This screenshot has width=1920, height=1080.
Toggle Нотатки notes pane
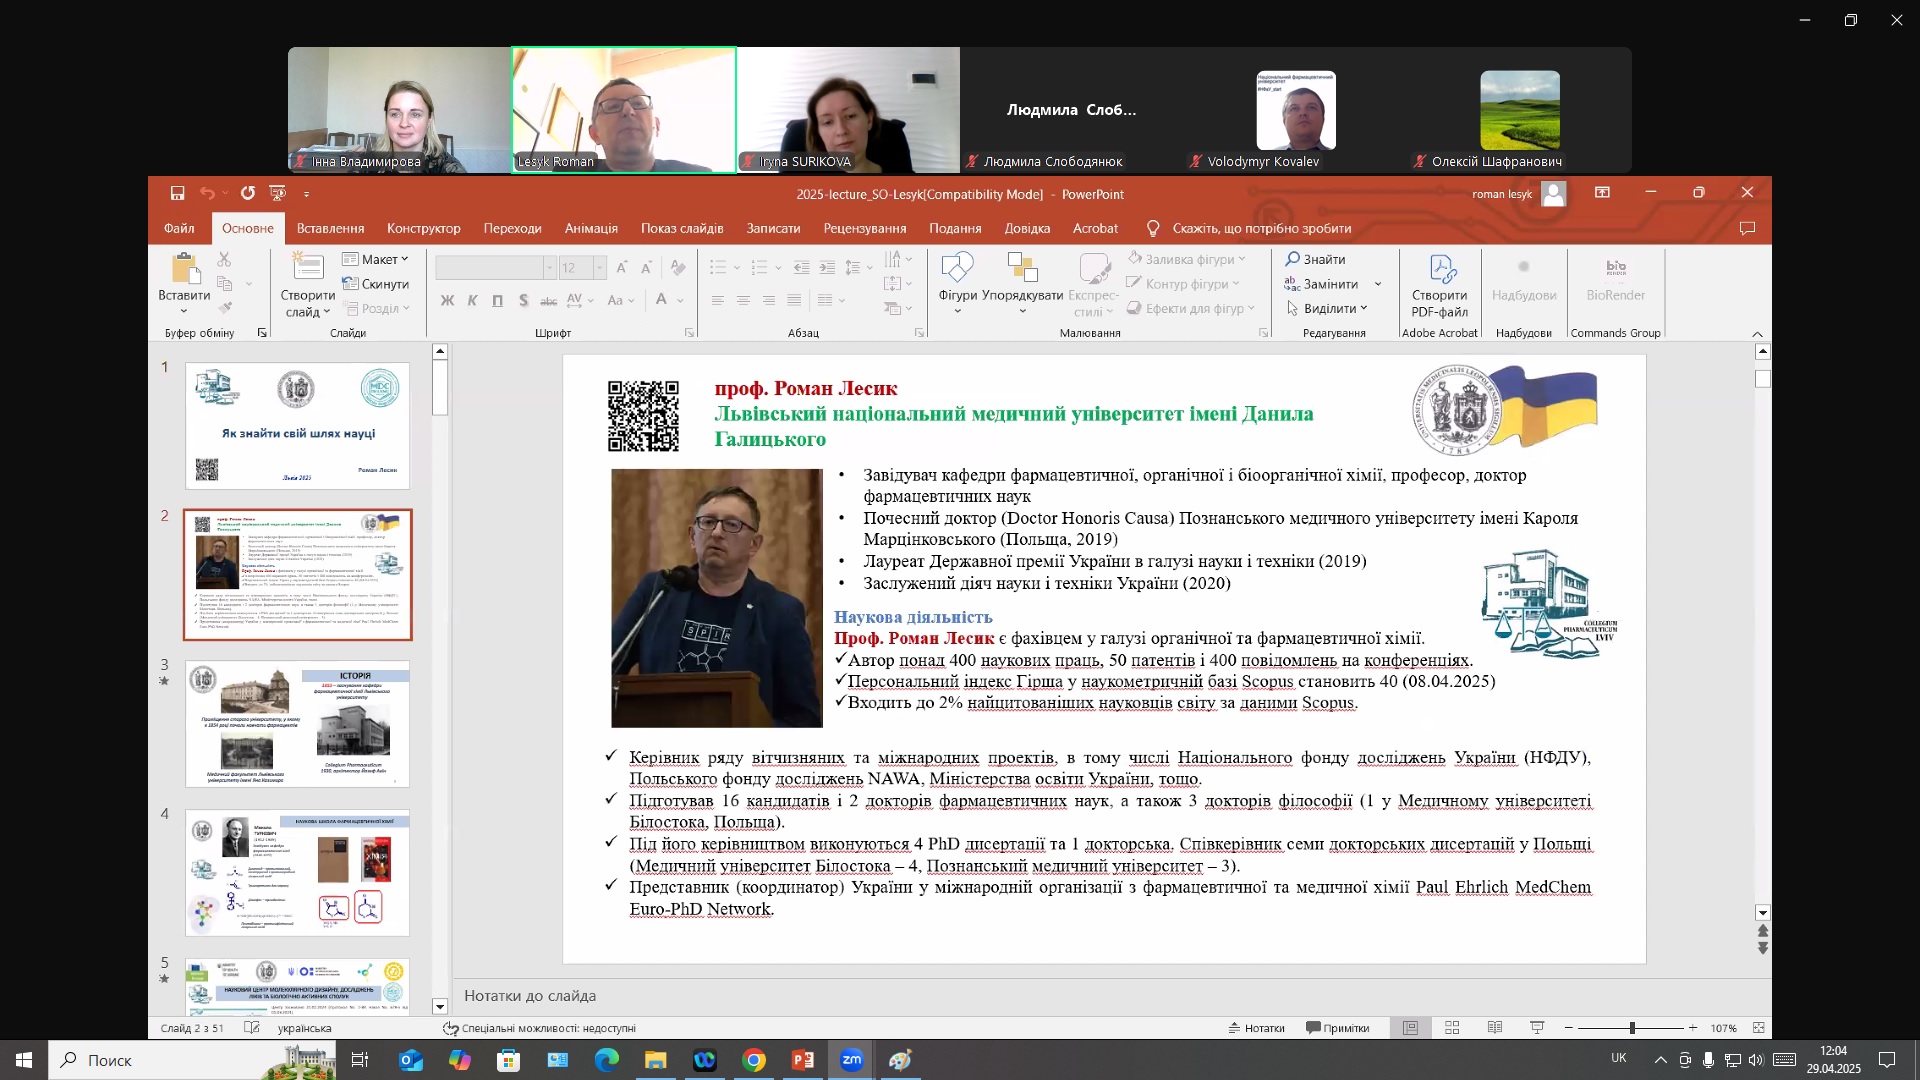pos(1257,1028)
